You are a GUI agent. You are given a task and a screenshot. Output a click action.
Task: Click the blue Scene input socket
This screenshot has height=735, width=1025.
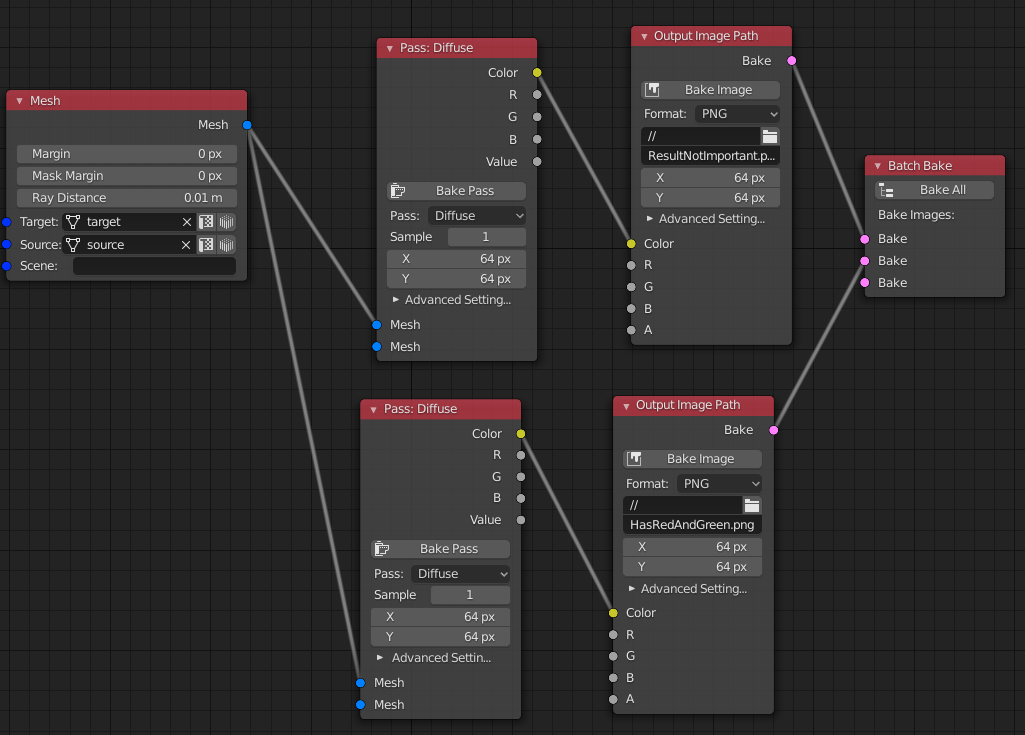point(7,266)
